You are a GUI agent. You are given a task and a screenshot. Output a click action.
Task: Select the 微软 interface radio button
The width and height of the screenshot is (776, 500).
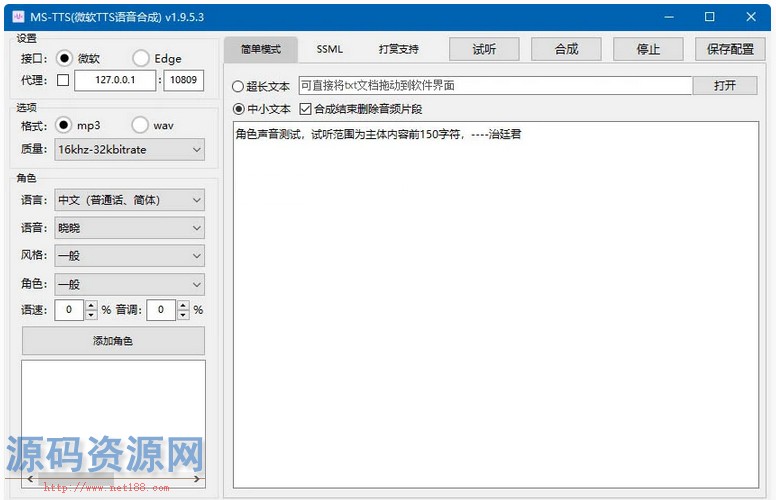pos(64,58)
